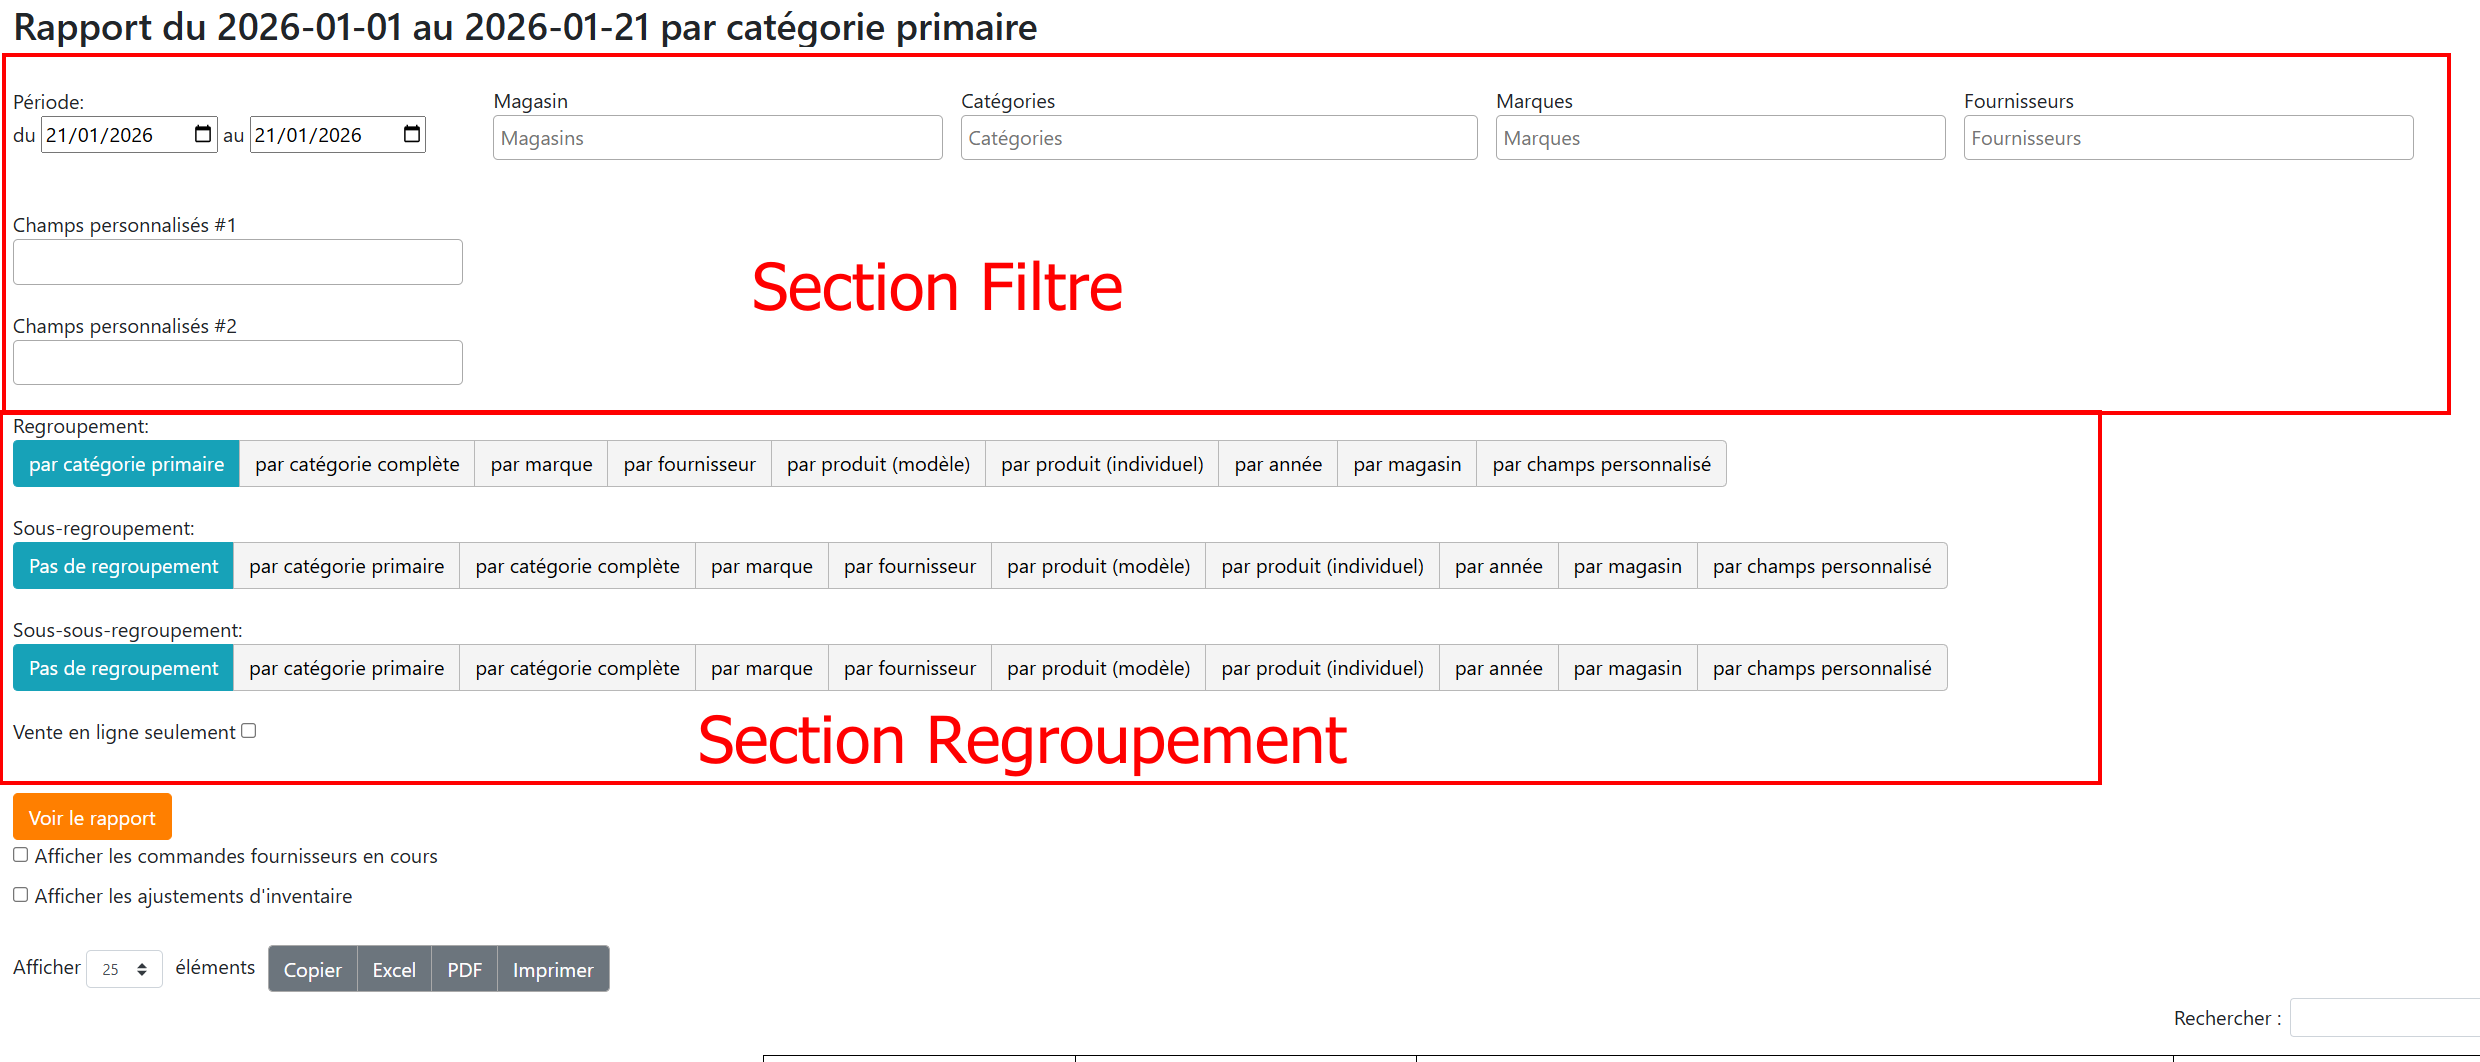Open the Catégories dropdown field
2480x1062 pixels.
click(1218, 138)
